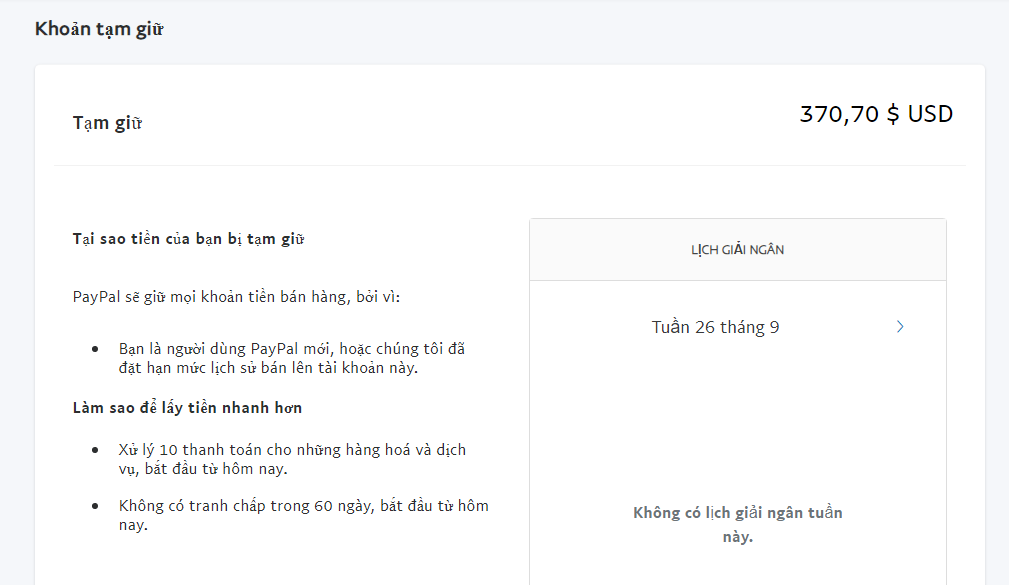The image size is (1009, 585).
Task: Click the '370,70 $ USD' held amount
Action: coord(876,114)
